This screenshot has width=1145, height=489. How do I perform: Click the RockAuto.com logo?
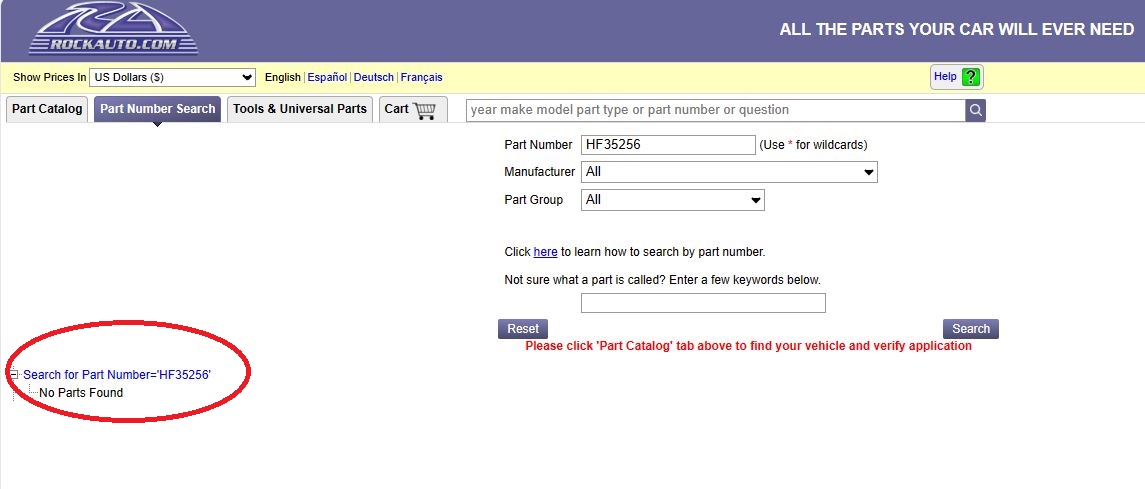113,29
